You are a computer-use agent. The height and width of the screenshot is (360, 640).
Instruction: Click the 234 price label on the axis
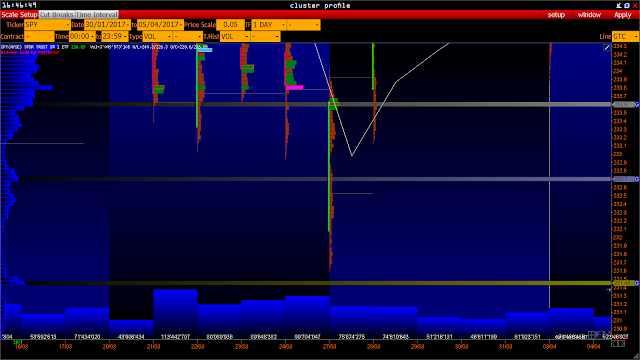(617, 71)
